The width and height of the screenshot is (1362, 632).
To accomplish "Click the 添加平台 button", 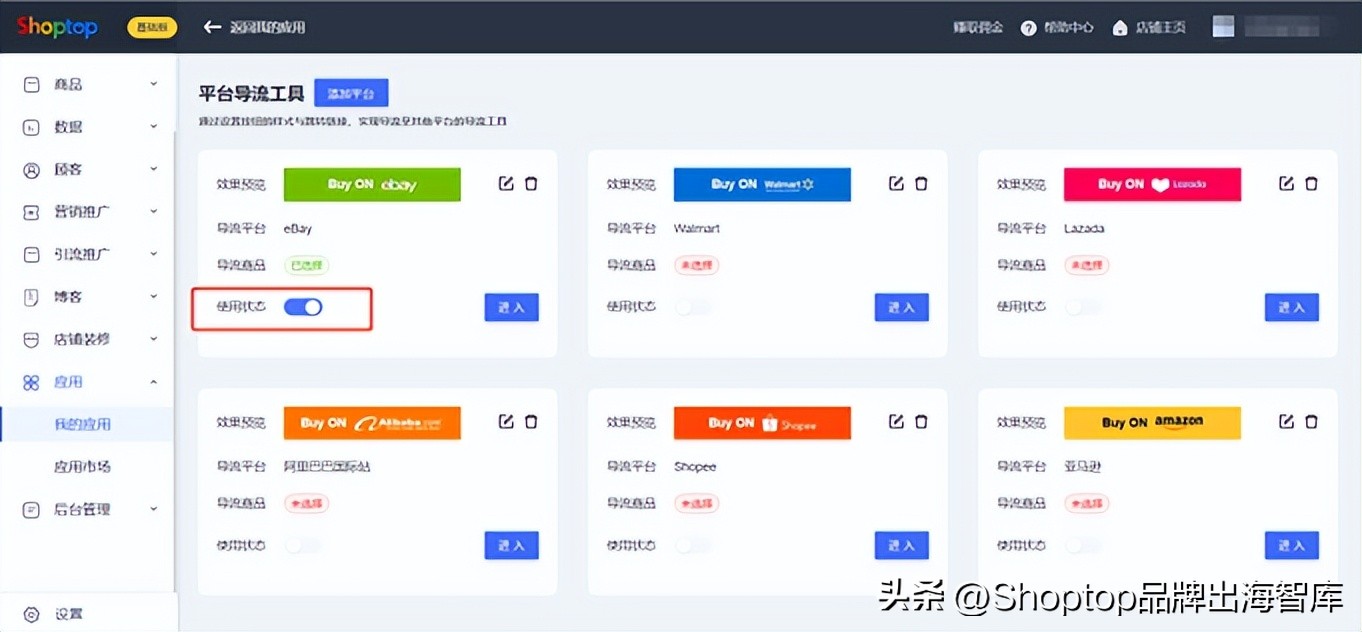I will click(x=350, y=91).
